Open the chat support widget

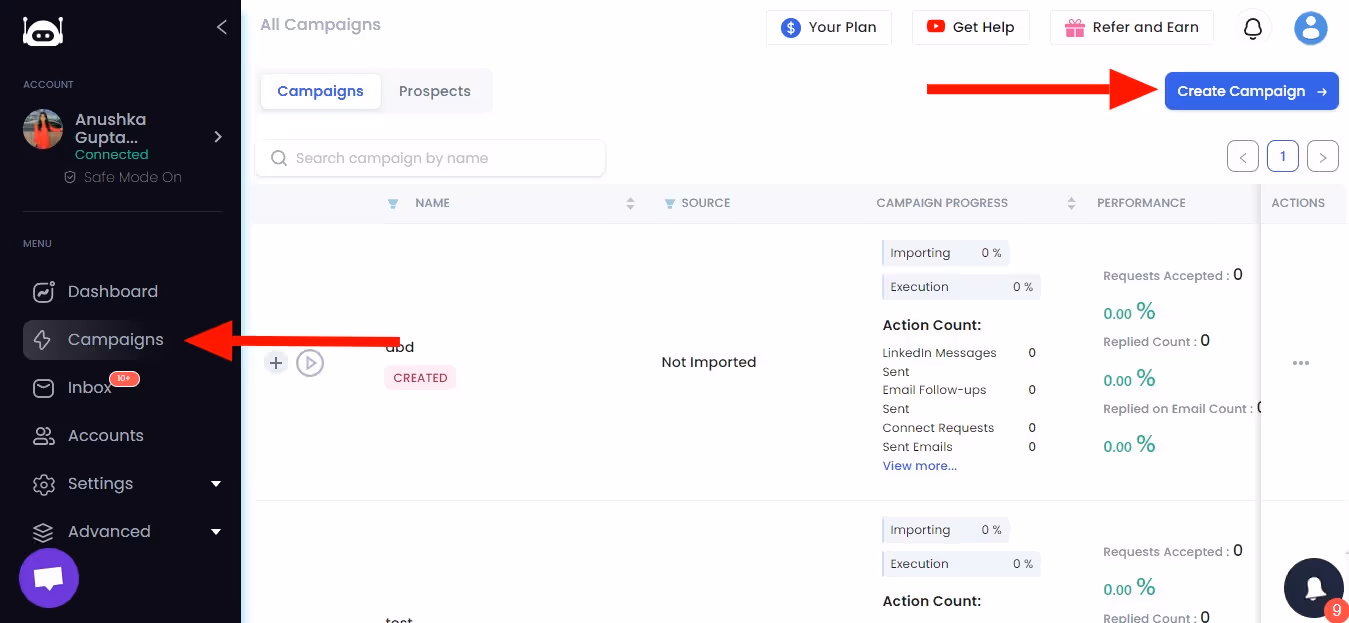(48, 578)
